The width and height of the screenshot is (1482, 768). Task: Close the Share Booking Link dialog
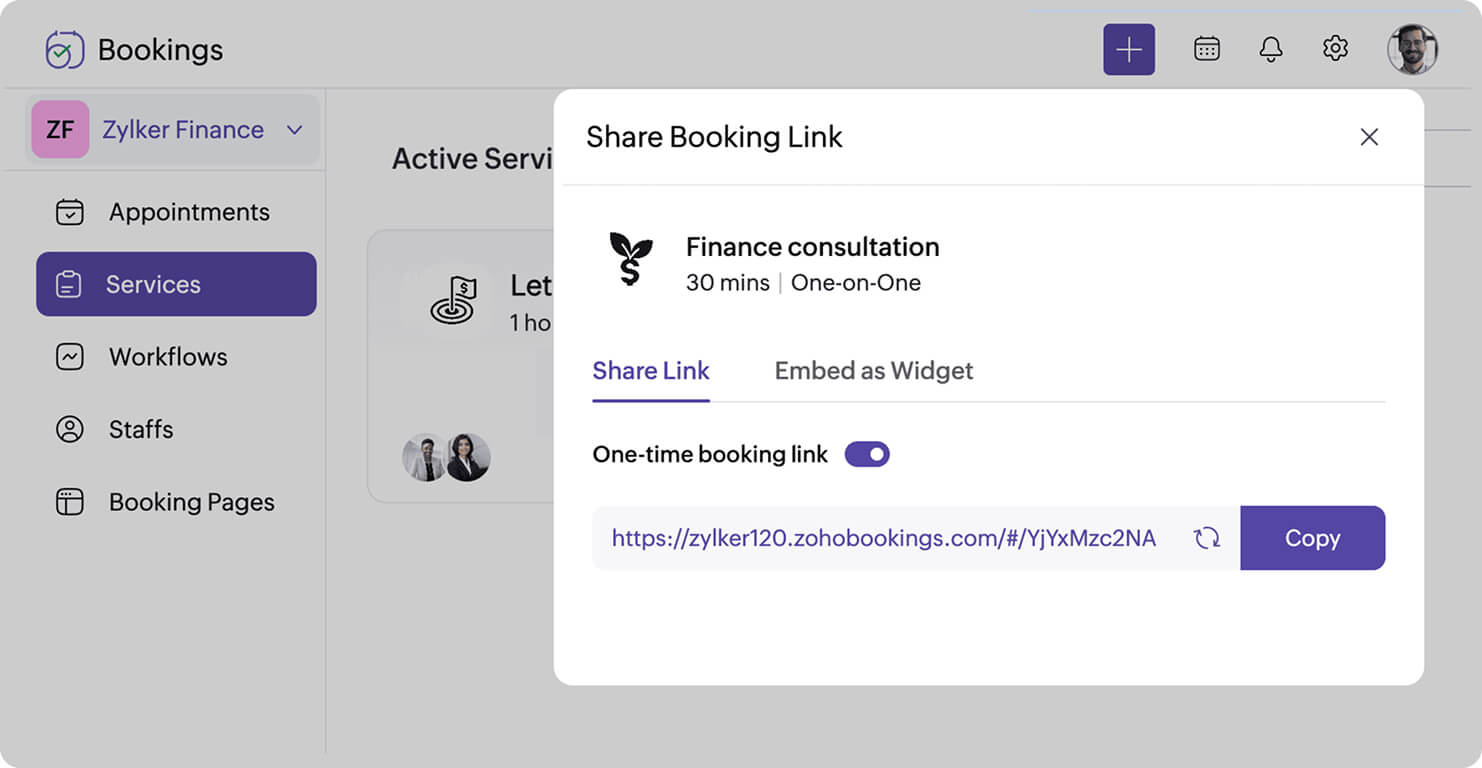[x=1369, y=137]
